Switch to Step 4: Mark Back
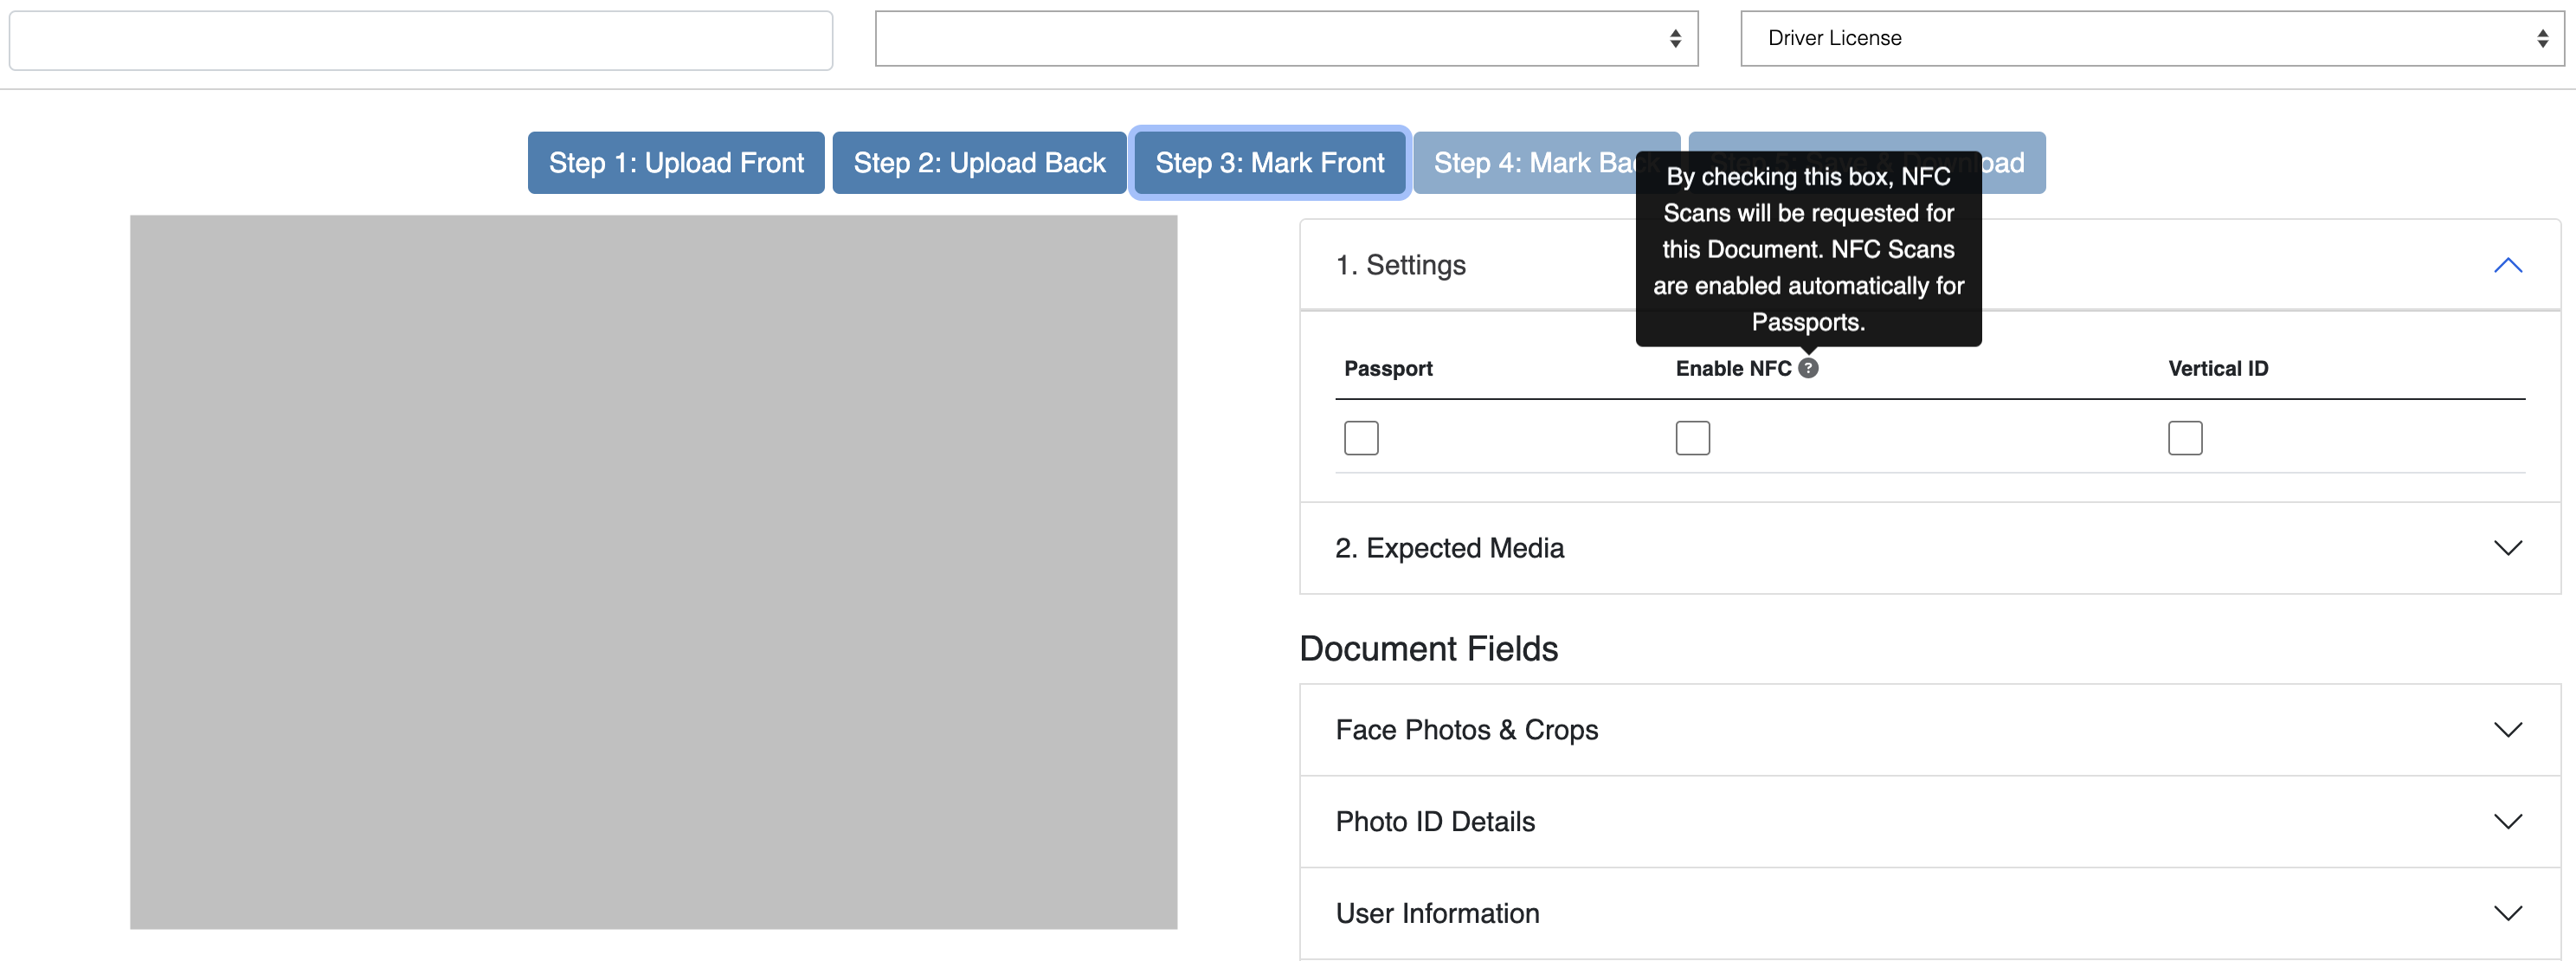2576x961 pixels. click(x=1520, y=163)
